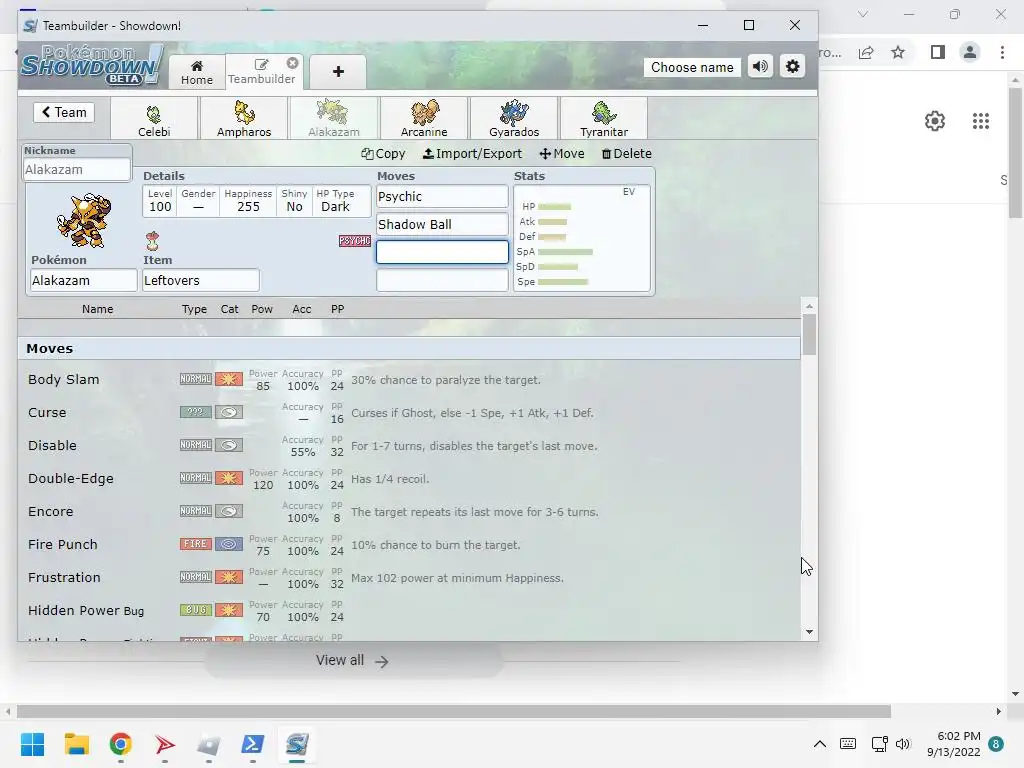This screenshot has height=768, width=1024.
Task: Select the Disable move
Action: [x=409, y=445]
